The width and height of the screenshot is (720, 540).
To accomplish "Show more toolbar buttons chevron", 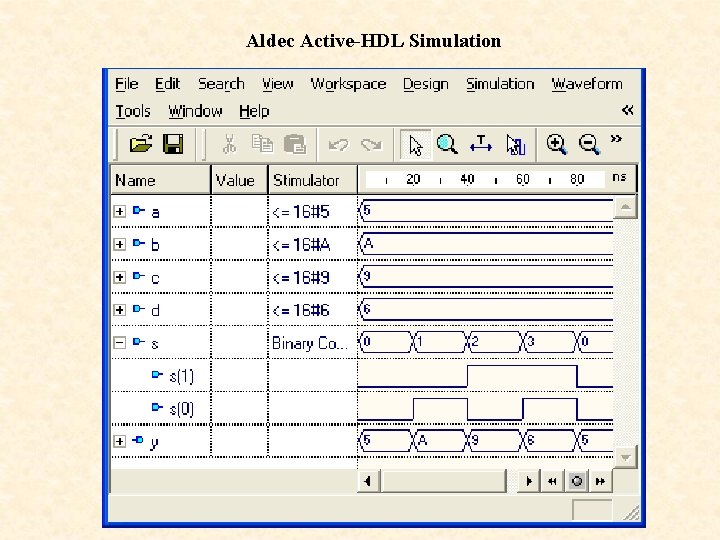I will [x=616, y=139].
